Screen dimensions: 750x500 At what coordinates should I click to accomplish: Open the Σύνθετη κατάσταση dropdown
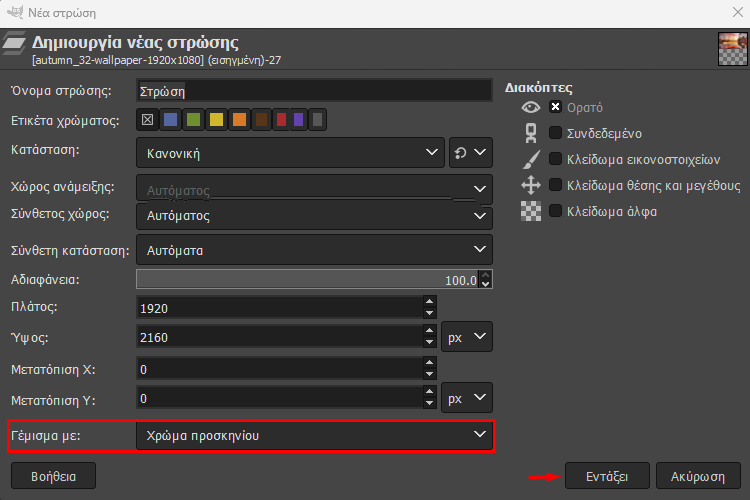point(314,249)
